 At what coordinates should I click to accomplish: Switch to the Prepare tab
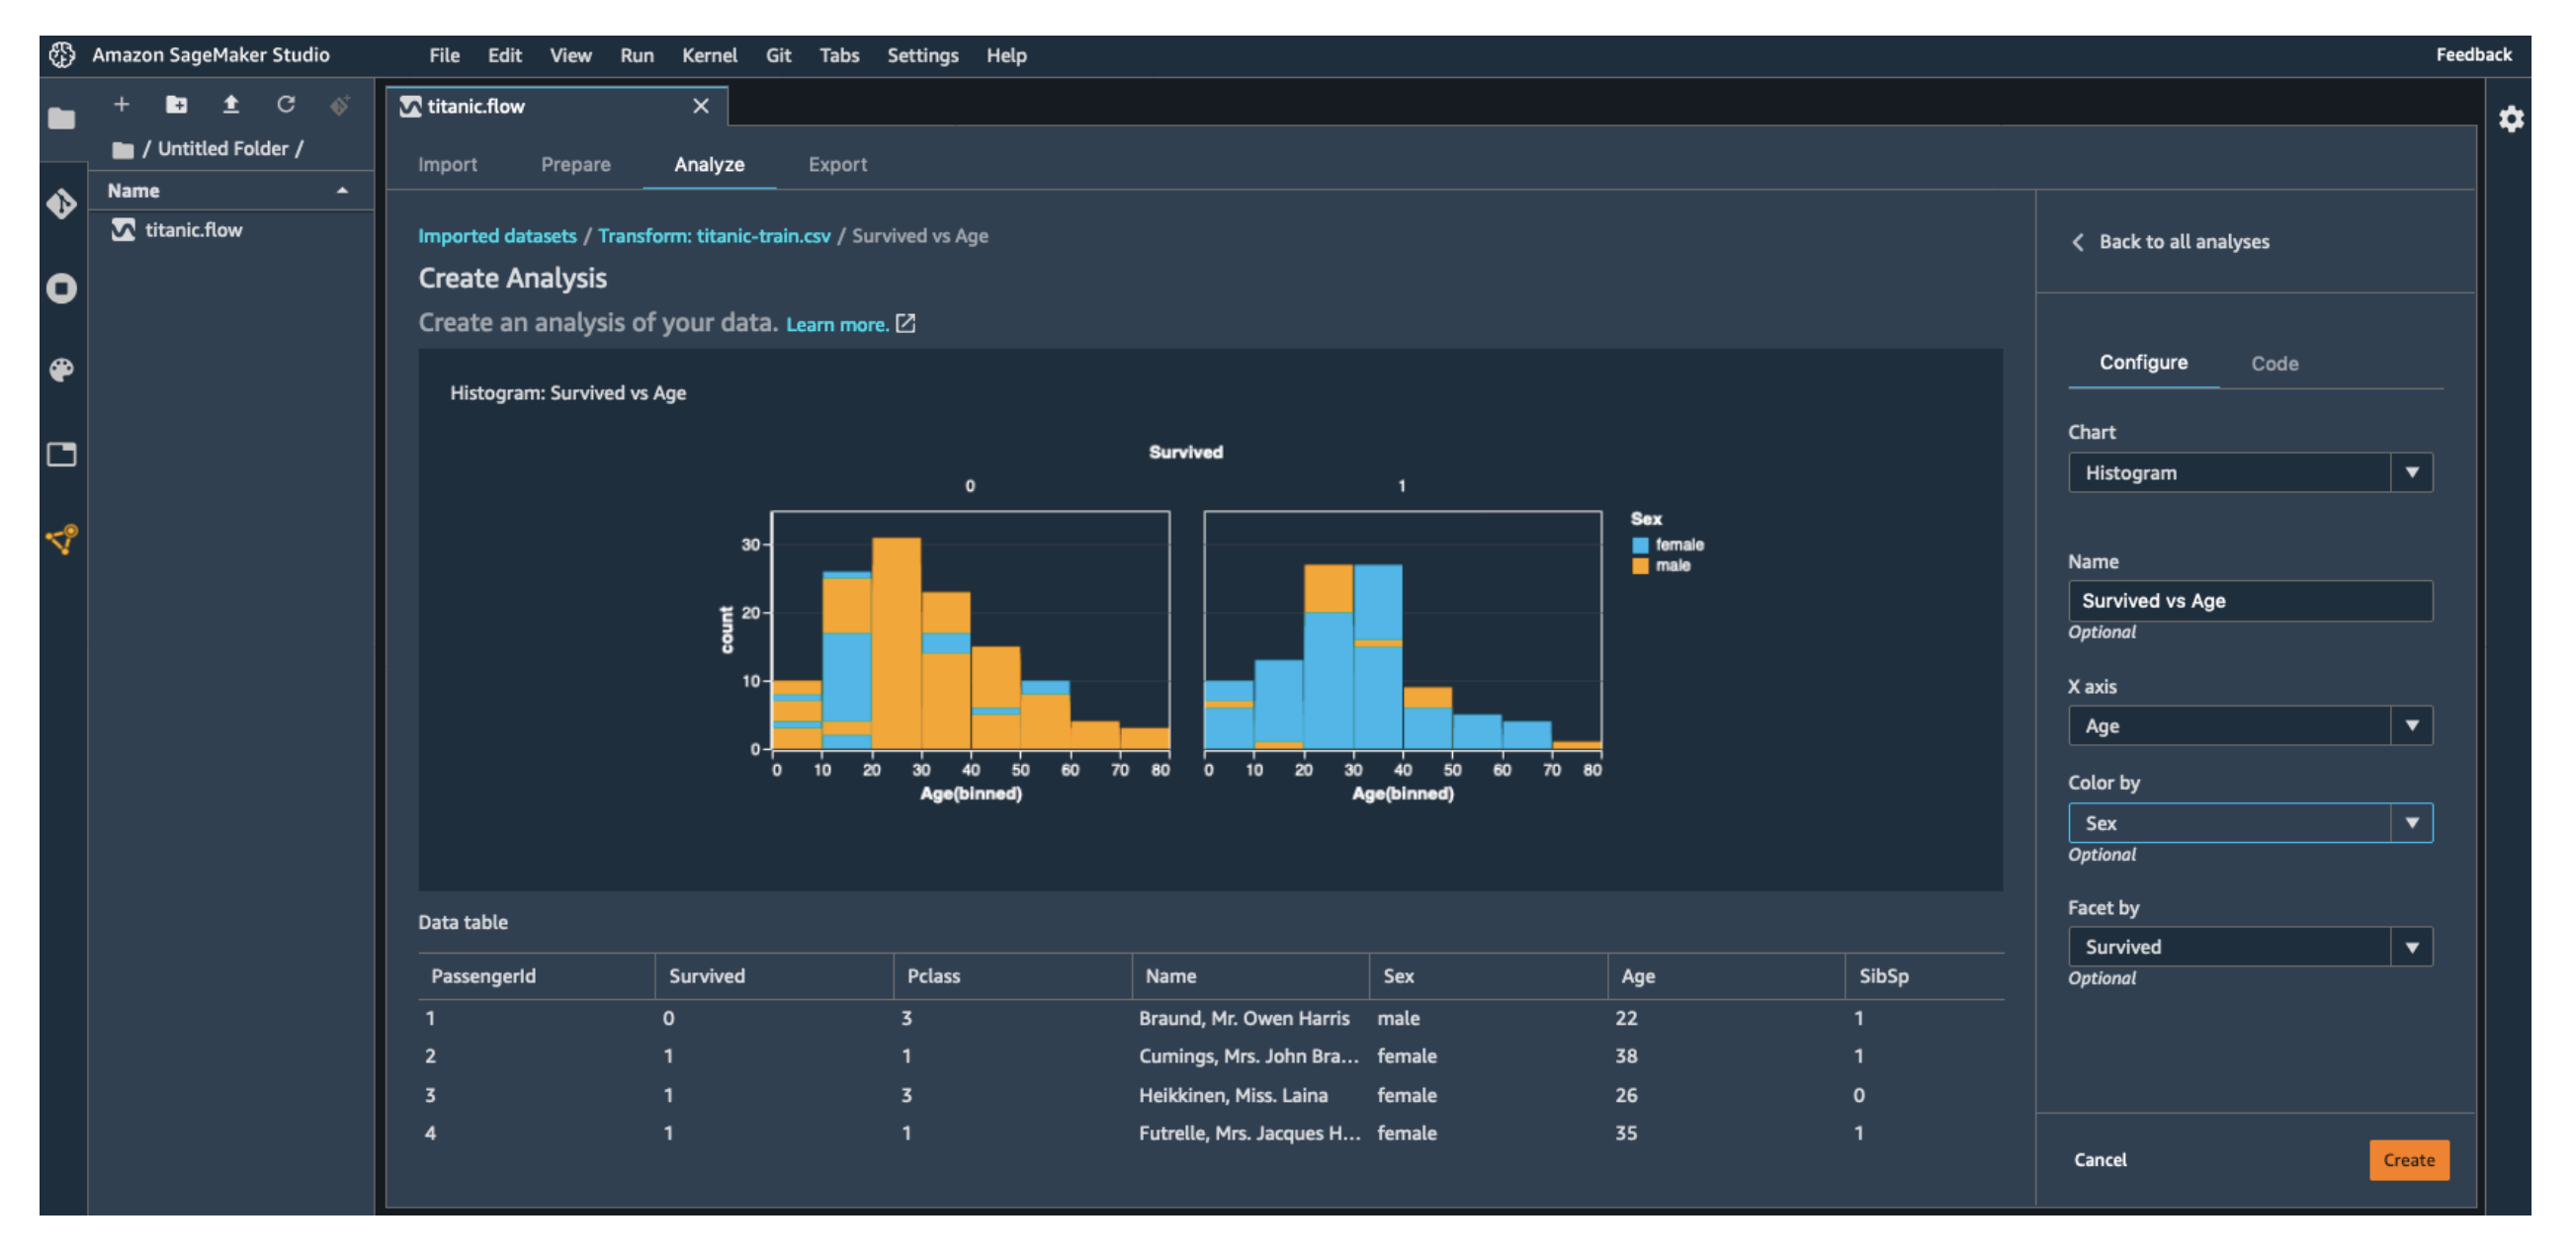point(575,164)
